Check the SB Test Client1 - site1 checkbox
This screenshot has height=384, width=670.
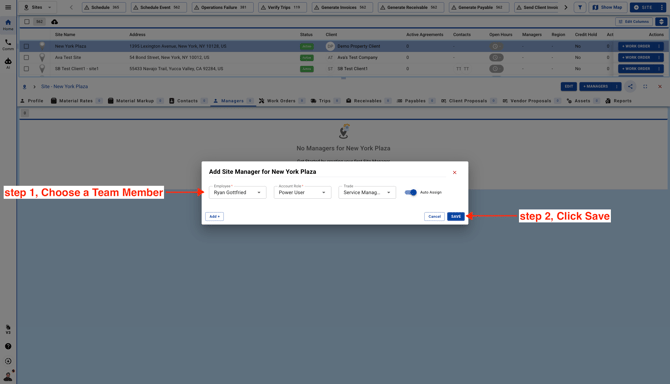pyautogui.click(x=26, y=68)
